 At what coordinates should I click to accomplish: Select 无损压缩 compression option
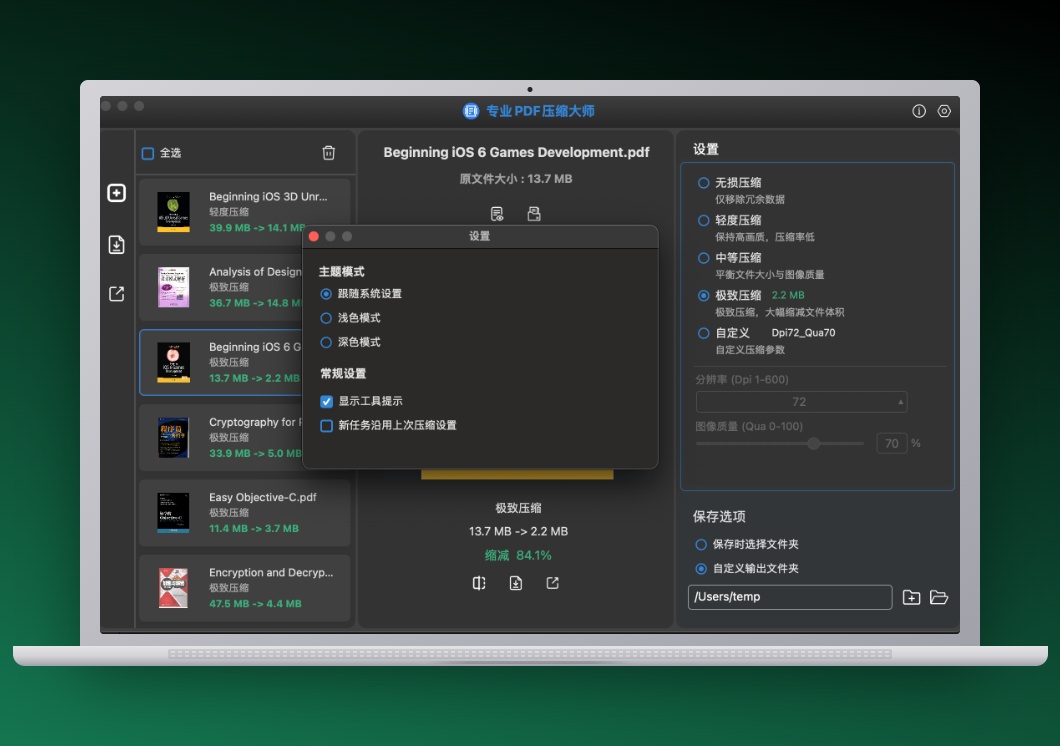[x=704, y=183]
